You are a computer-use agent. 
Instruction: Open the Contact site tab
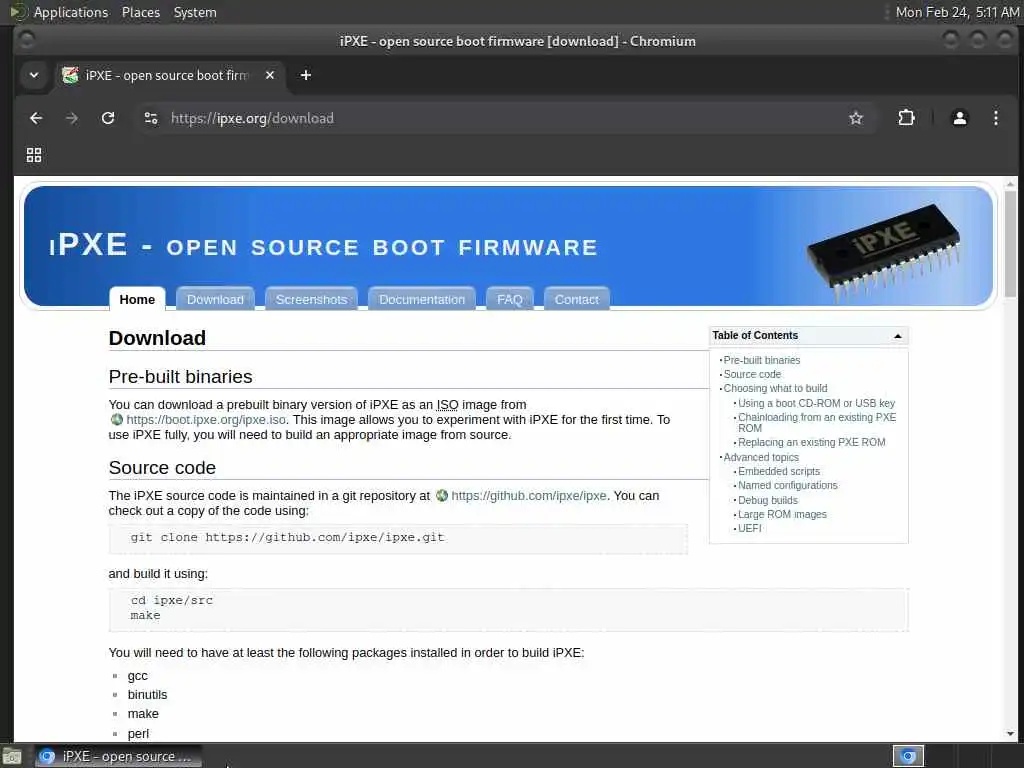(577, 299)
